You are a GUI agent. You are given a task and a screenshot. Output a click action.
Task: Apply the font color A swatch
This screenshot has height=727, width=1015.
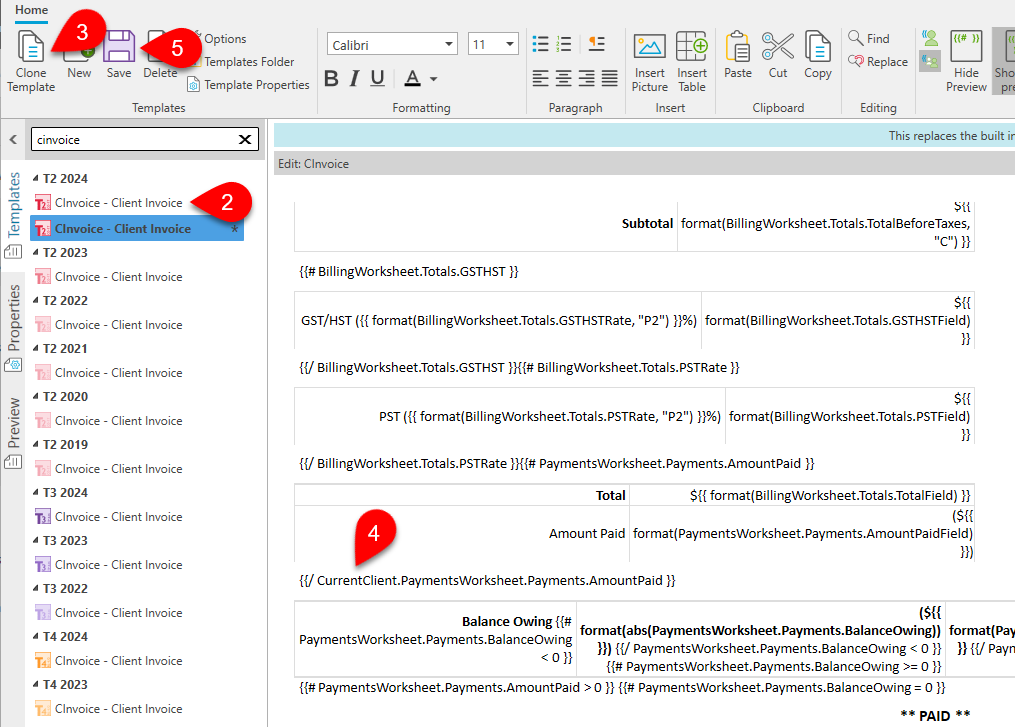pos(412,78)
